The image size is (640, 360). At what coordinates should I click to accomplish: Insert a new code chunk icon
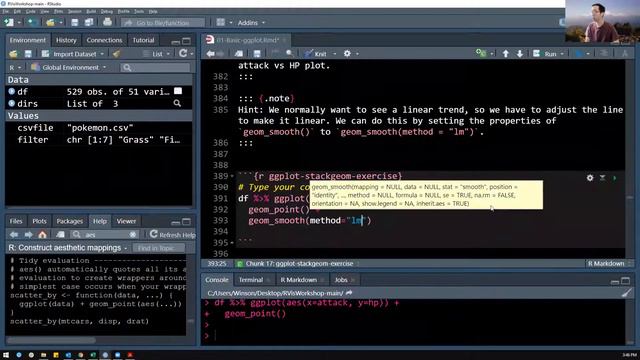point(481,53)
